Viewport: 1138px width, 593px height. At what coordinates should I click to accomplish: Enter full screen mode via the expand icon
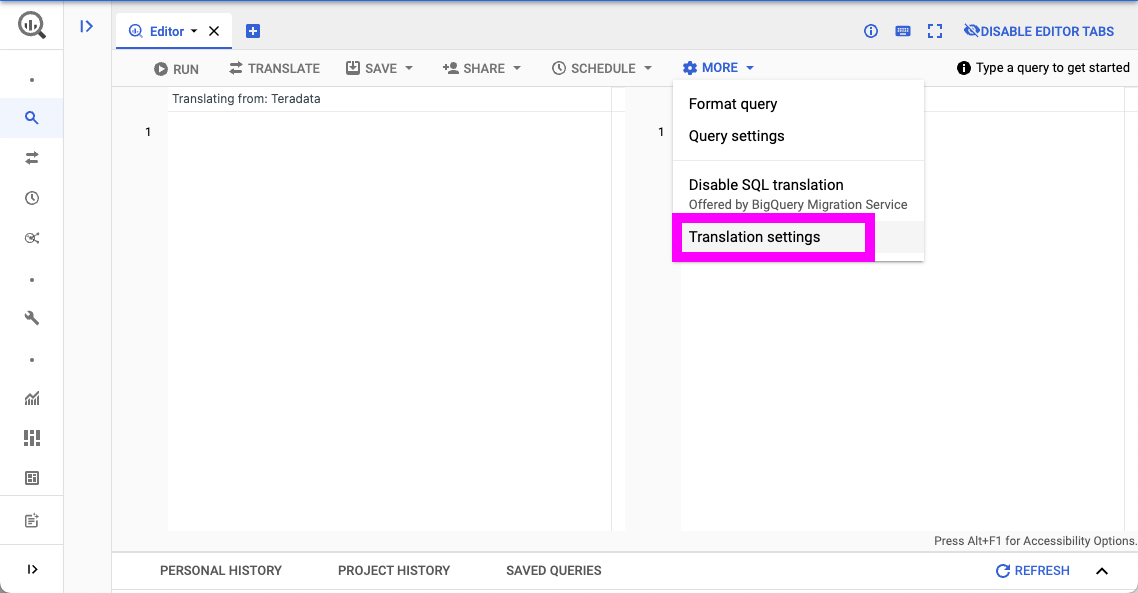[x=934, y=31]
